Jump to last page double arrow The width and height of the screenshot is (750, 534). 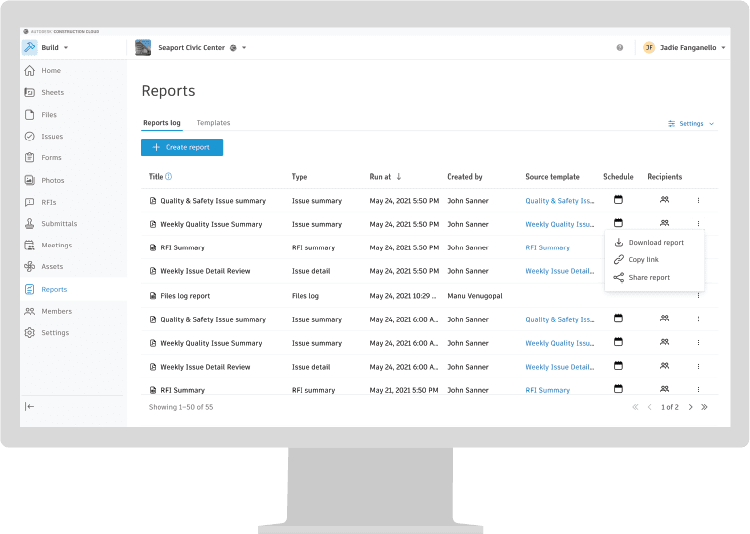(x=704, y=407)
